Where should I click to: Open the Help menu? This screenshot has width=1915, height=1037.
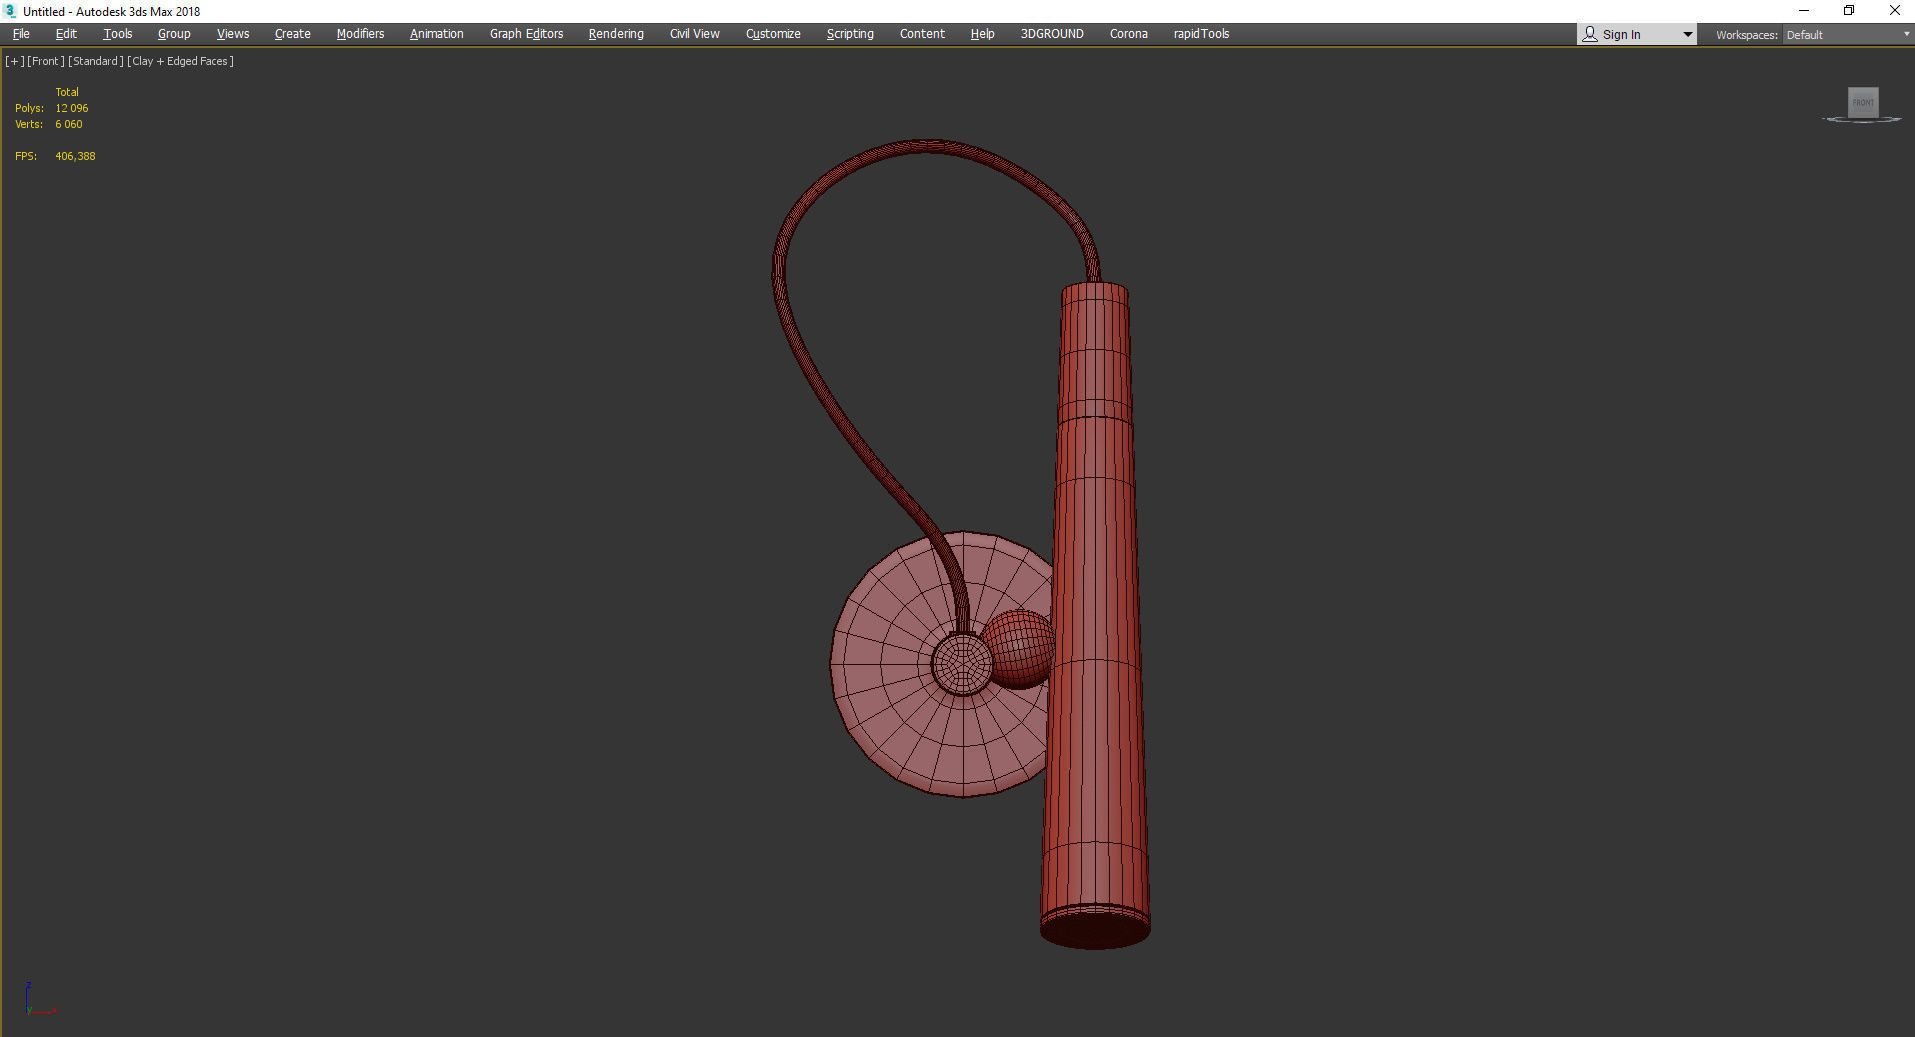983,34
